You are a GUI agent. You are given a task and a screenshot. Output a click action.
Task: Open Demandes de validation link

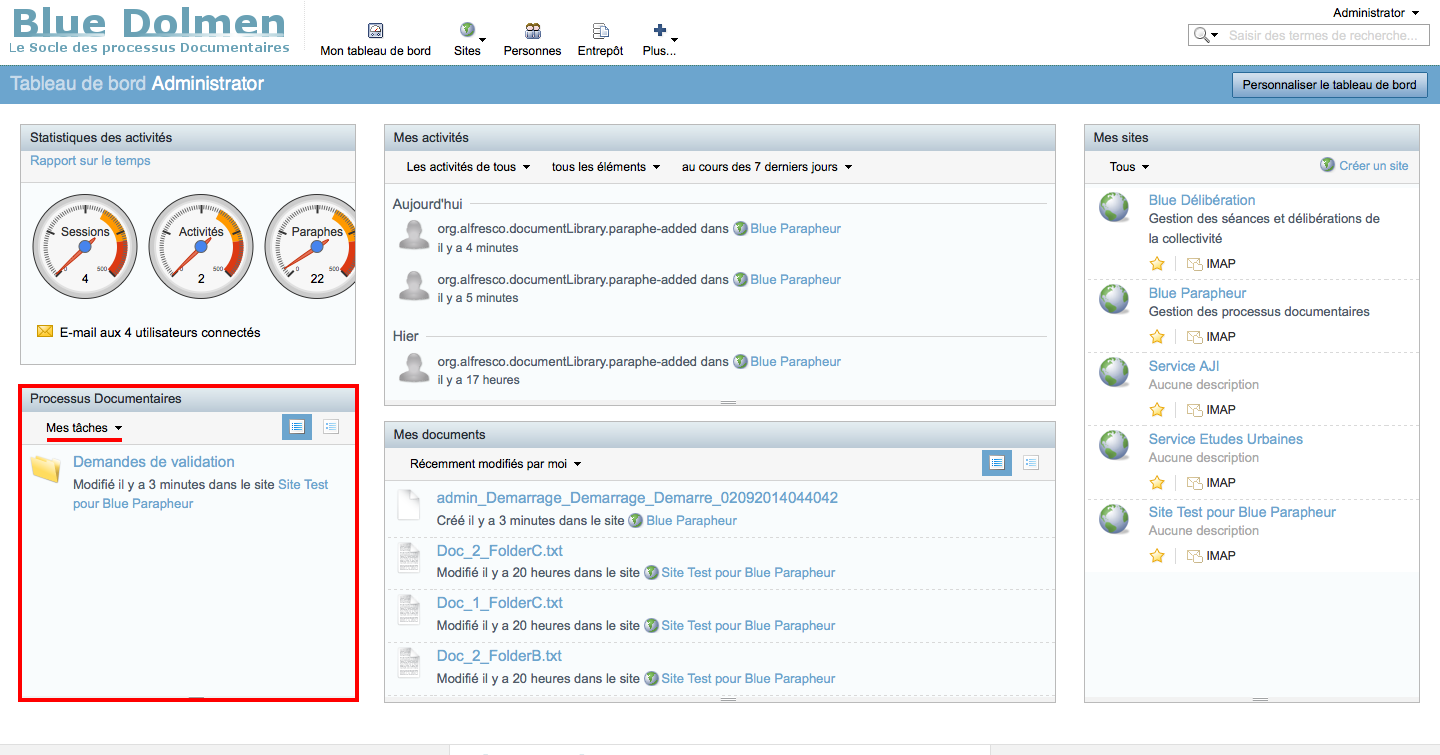coord(154,462)
